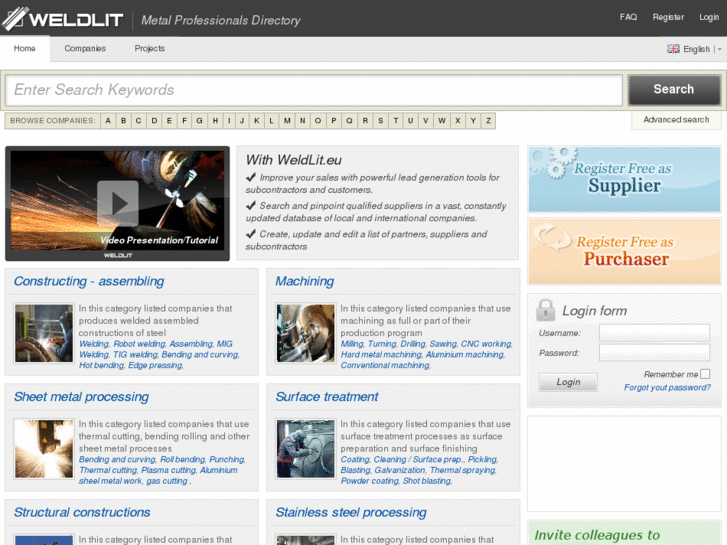Open the CNC working link
The image size is (727, 545).
(x=485, y=344)
